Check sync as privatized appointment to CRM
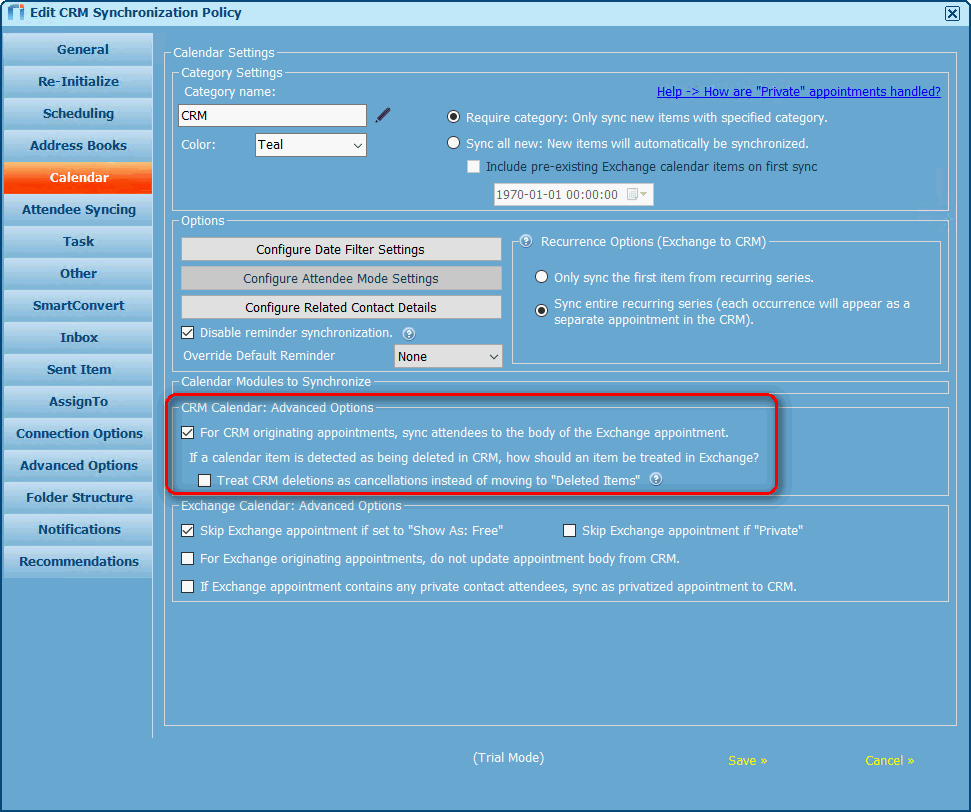 click(x=188, y=586)
